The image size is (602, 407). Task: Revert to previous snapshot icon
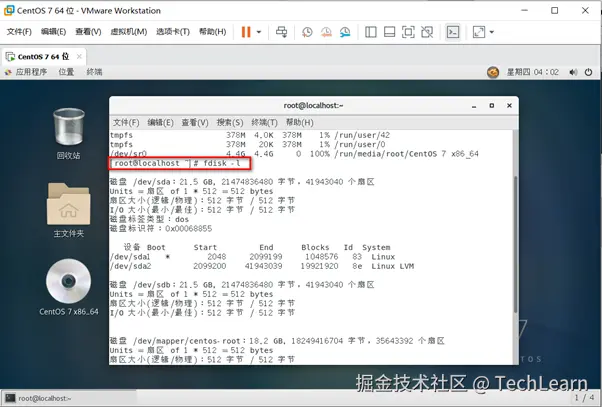coord(326,32)
